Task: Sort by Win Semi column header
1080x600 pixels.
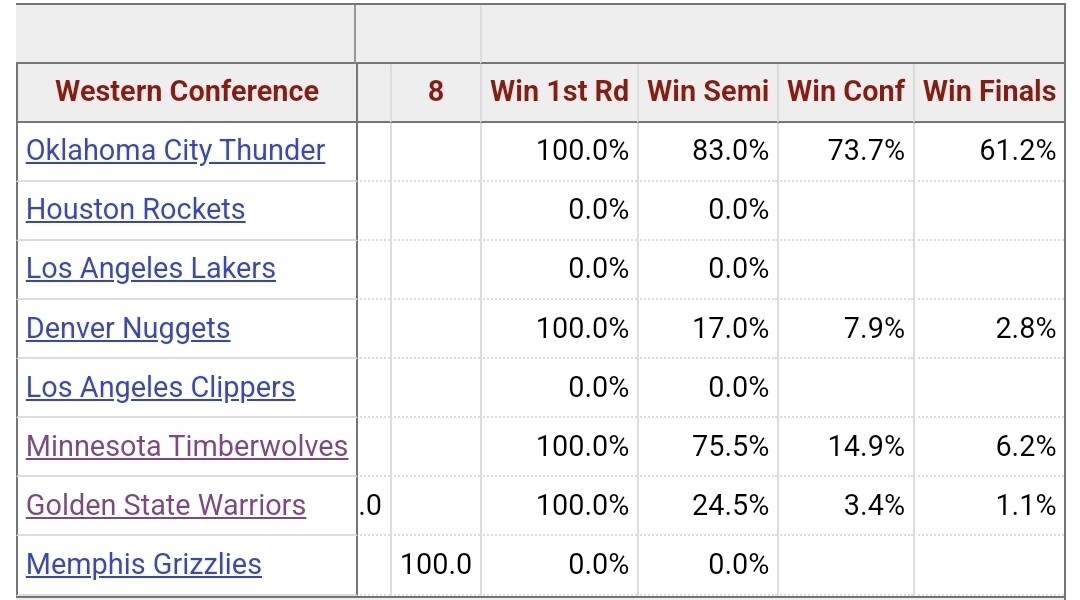Action: coord(708,91)
